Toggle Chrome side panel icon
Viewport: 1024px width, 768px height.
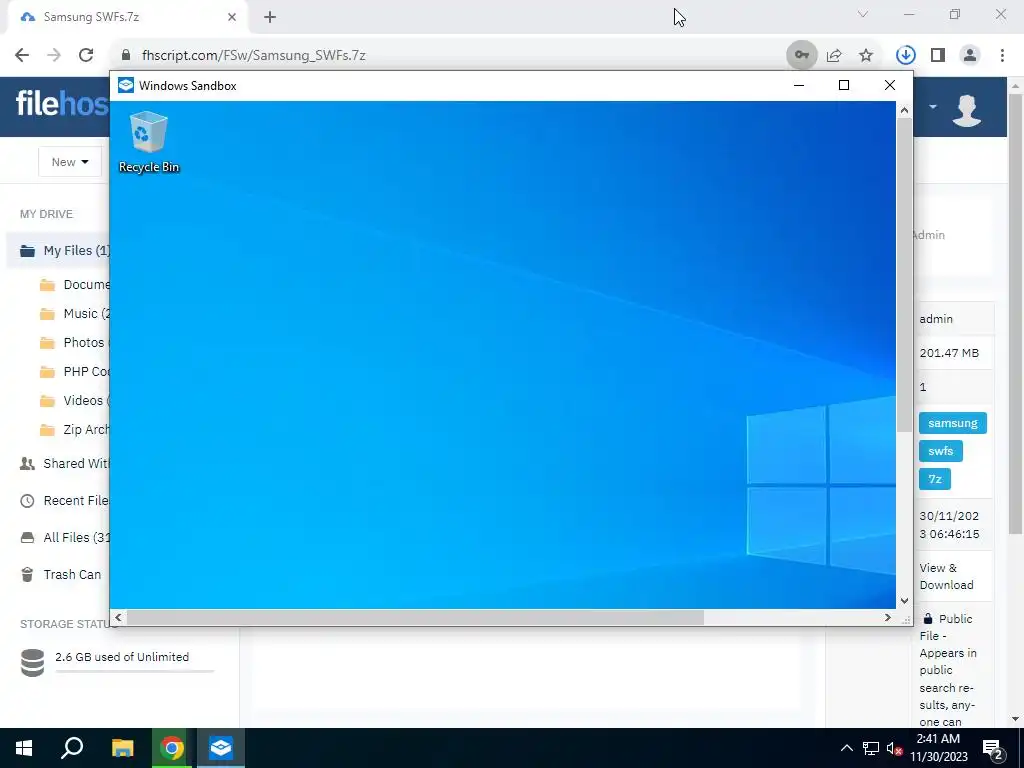[x=938, y=56]
